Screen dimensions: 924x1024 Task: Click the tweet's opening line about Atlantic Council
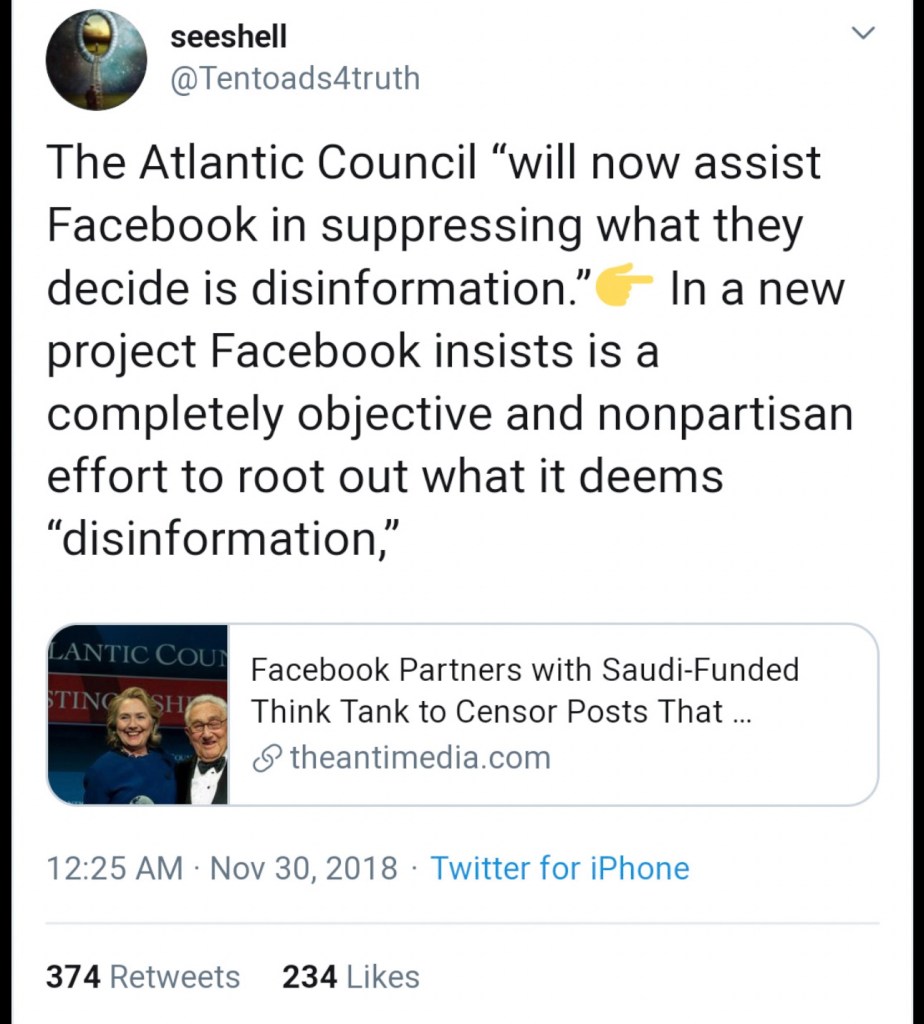point(433,162)
